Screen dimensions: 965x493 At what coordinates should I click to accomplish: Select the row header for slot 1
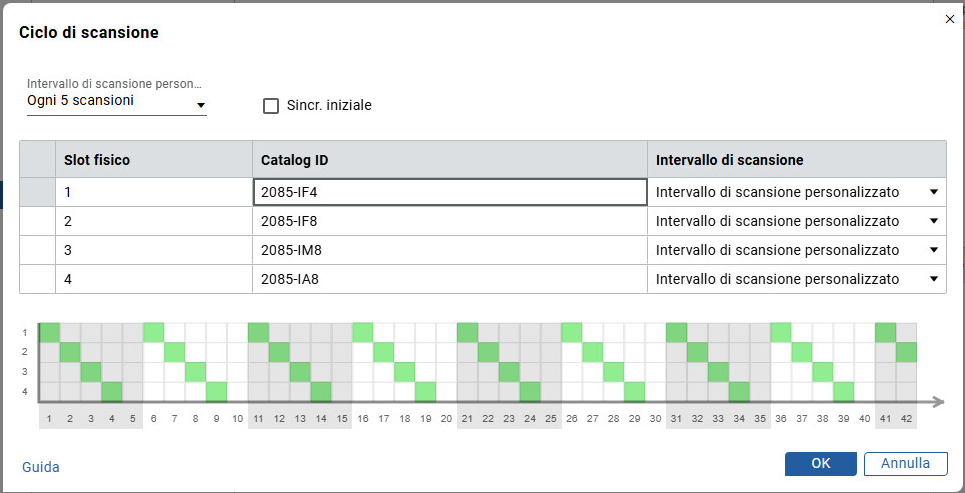click(37, 192)
